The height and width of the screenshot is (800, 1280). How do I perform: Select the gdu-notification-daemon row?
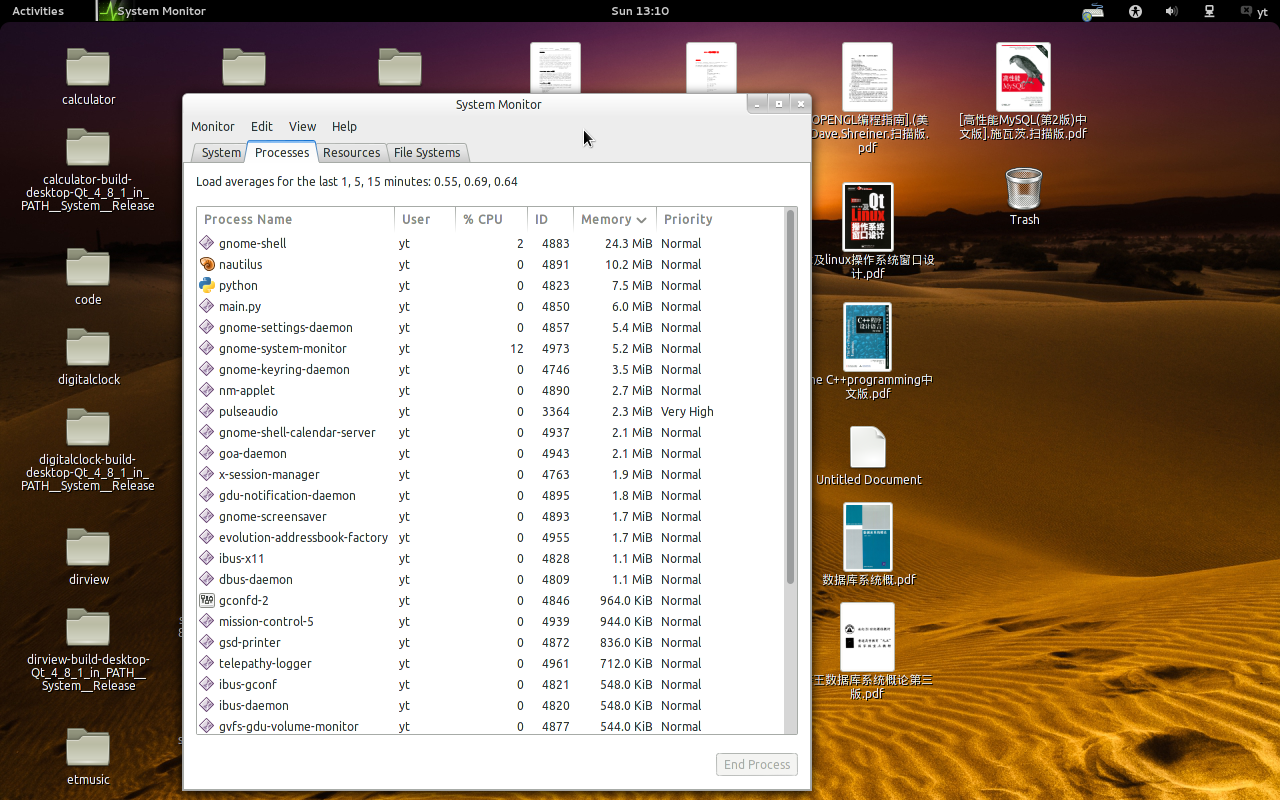491,495
